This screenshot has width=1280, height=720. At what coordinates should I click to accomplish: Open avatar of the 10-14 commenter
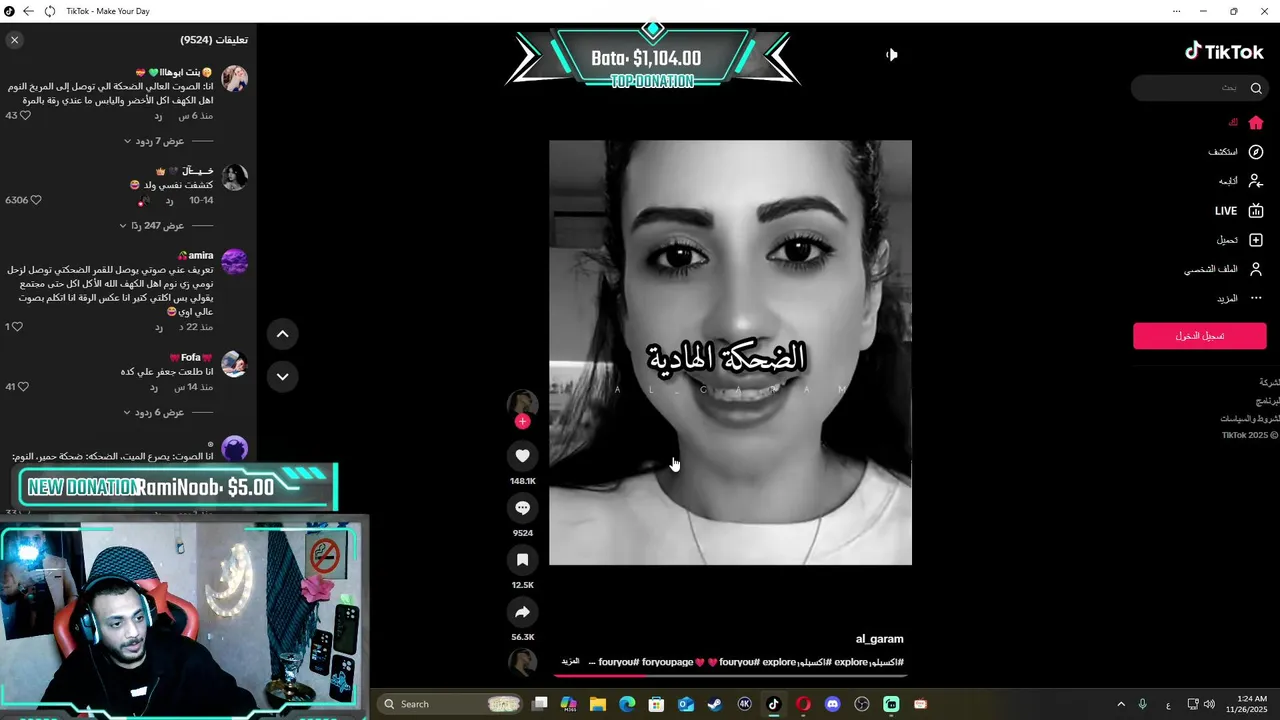(234, 177)
